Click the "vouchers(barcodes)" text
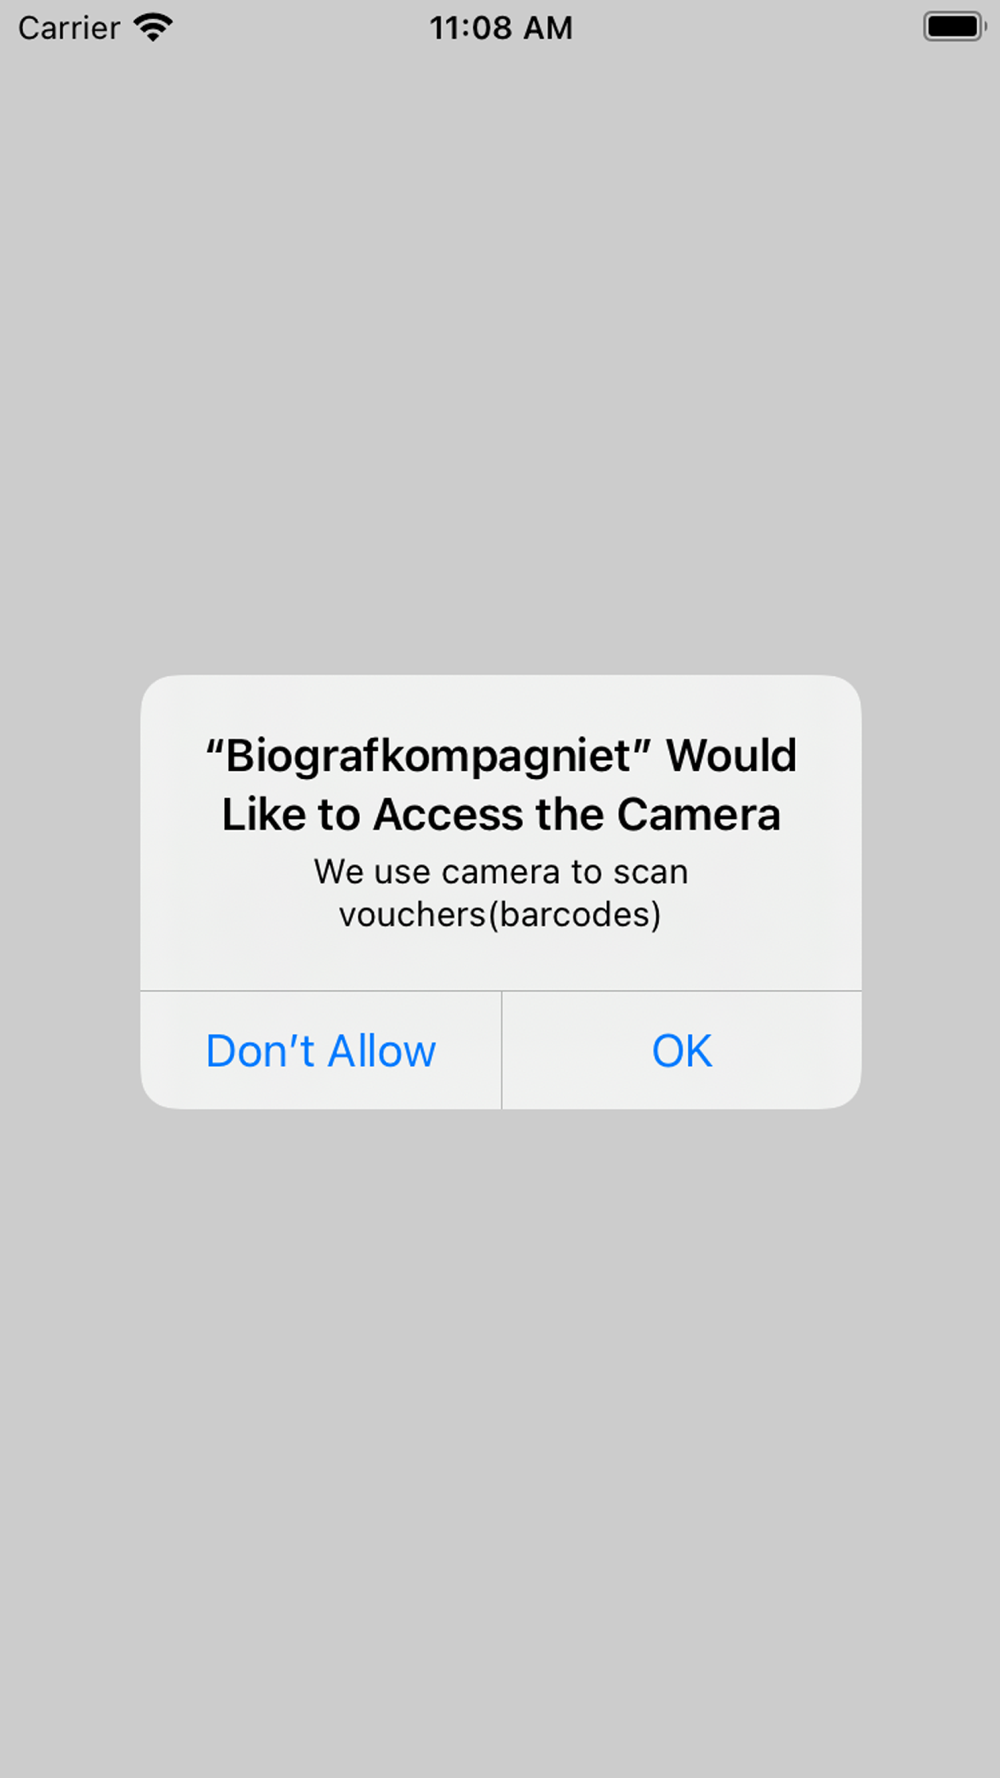The width and height of the screenshot is (1000, 1778). click(500, 915)
